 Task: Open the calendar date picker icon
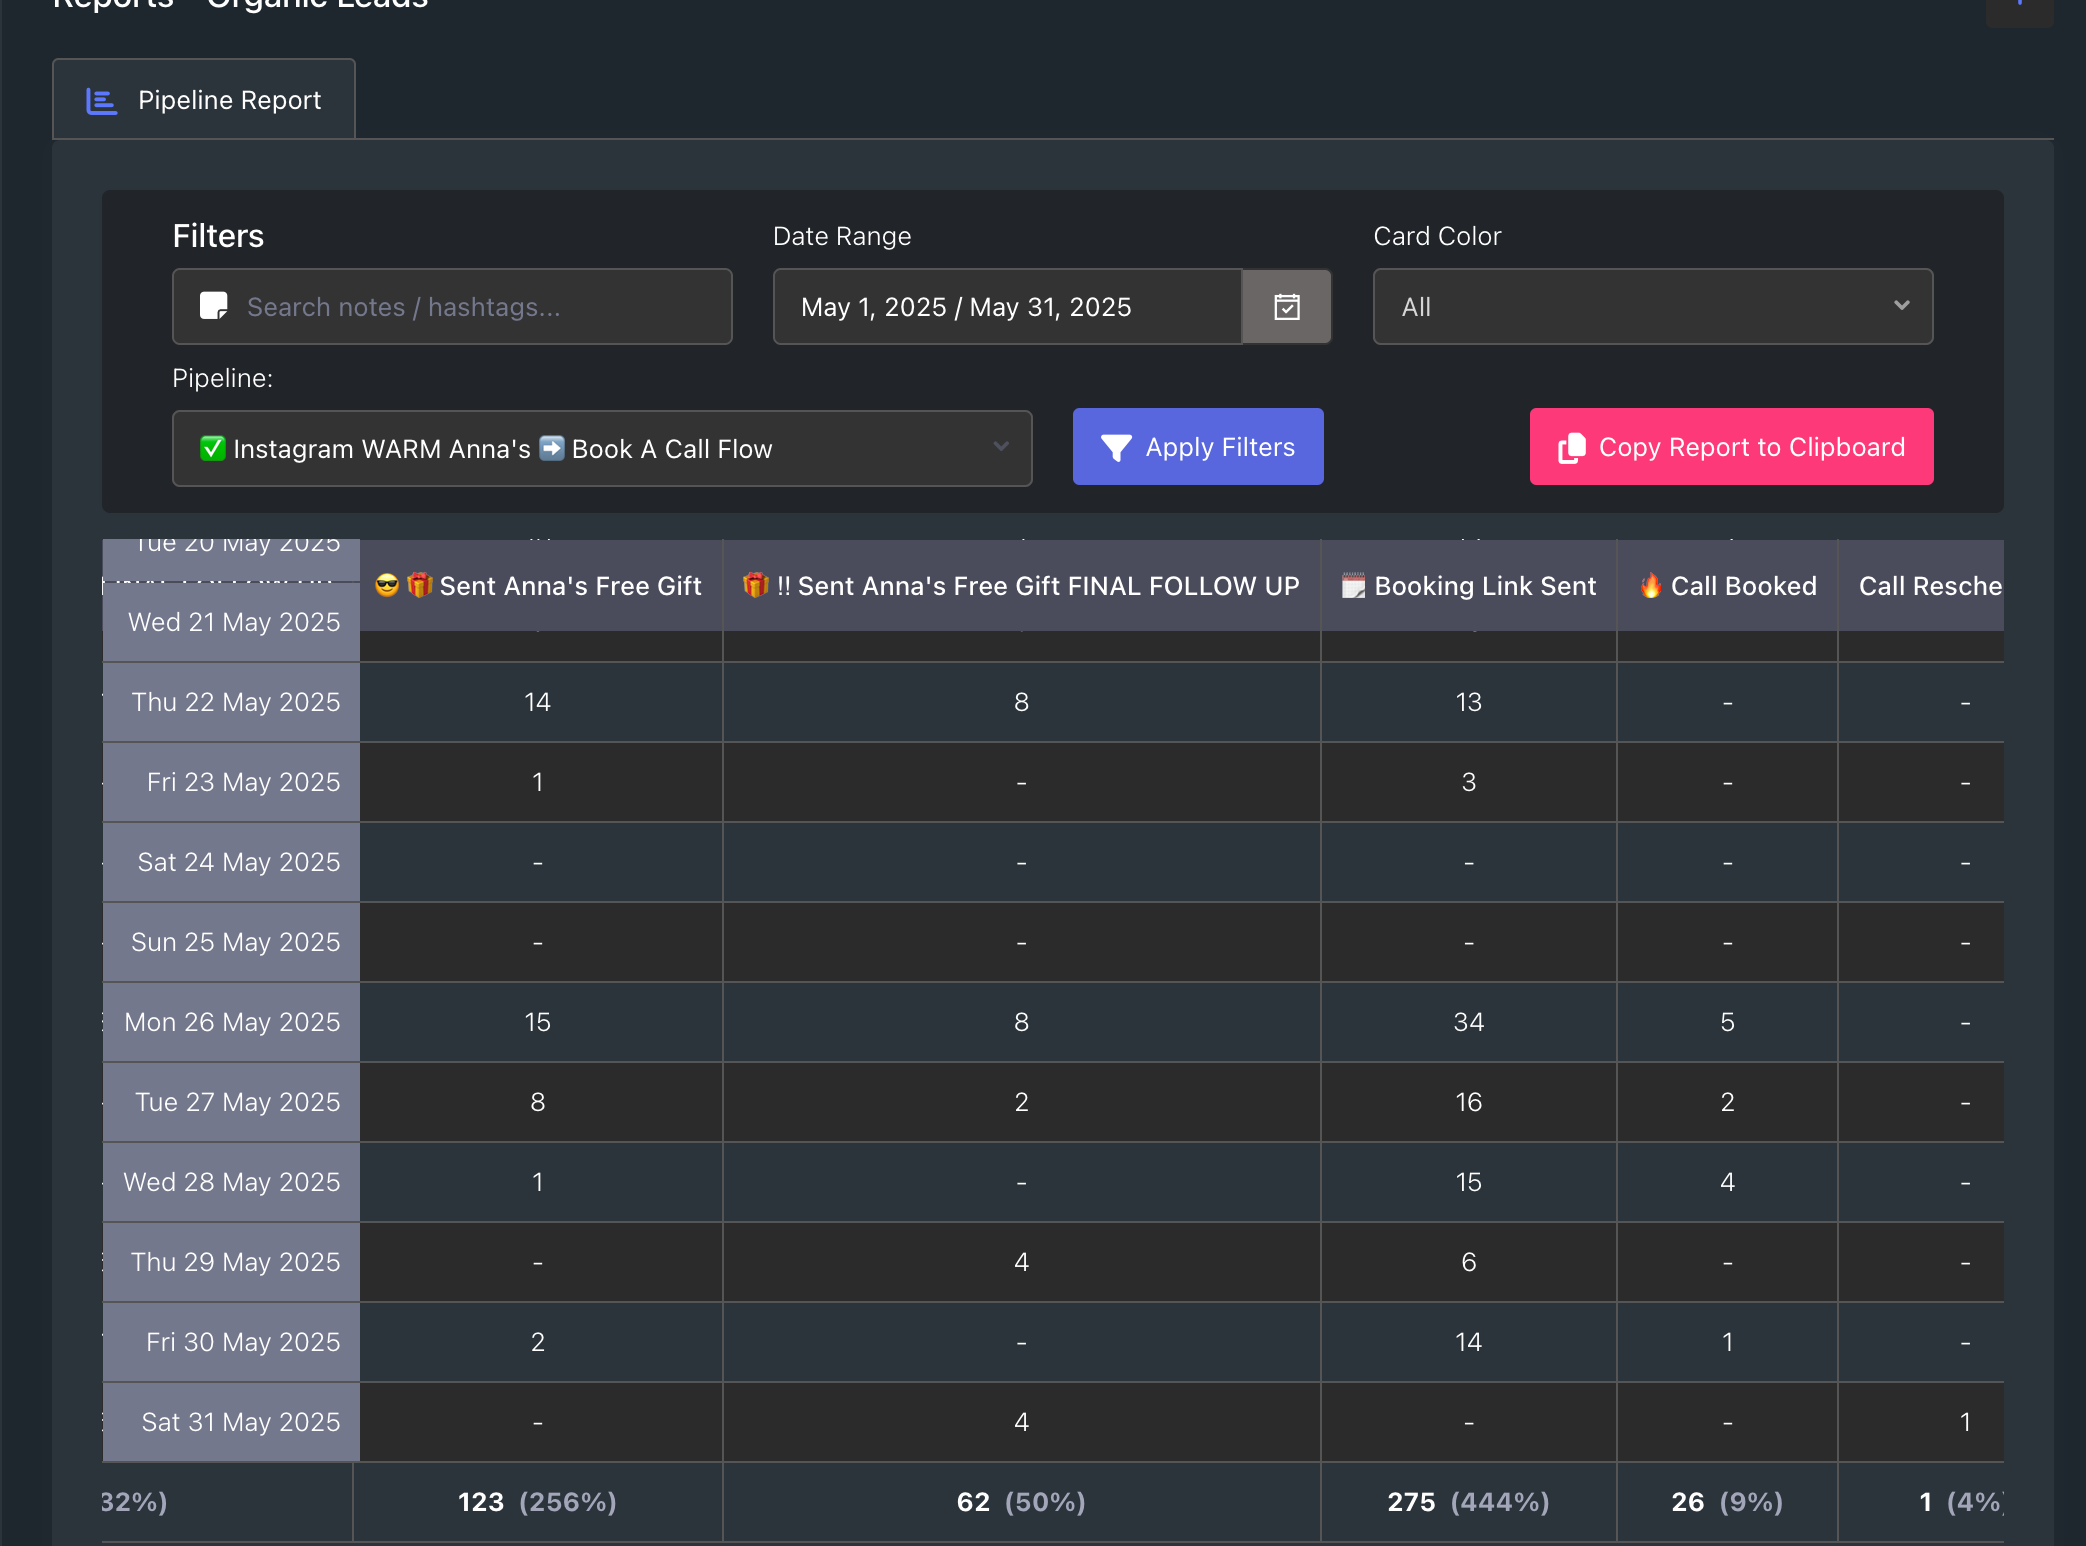pyautogui.click(x=1287, y=306)
